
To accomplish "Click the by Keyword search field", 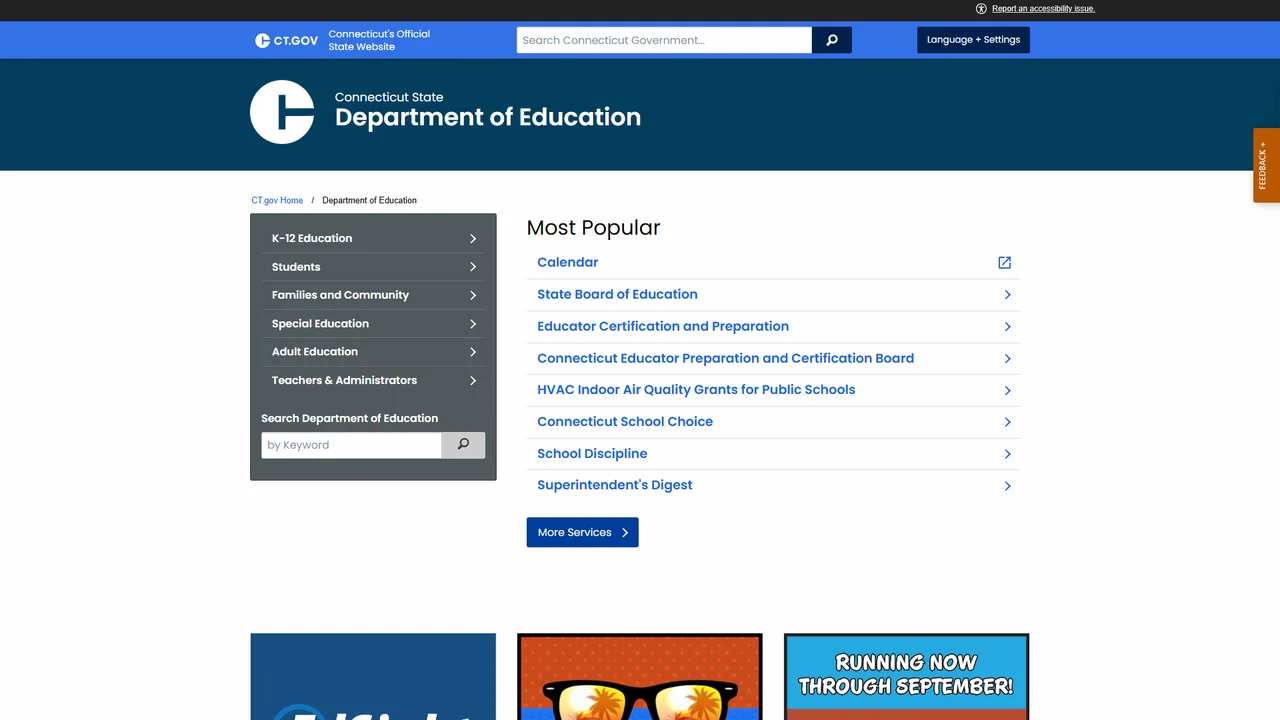I will pyautogui.click(x=351, y=445).
